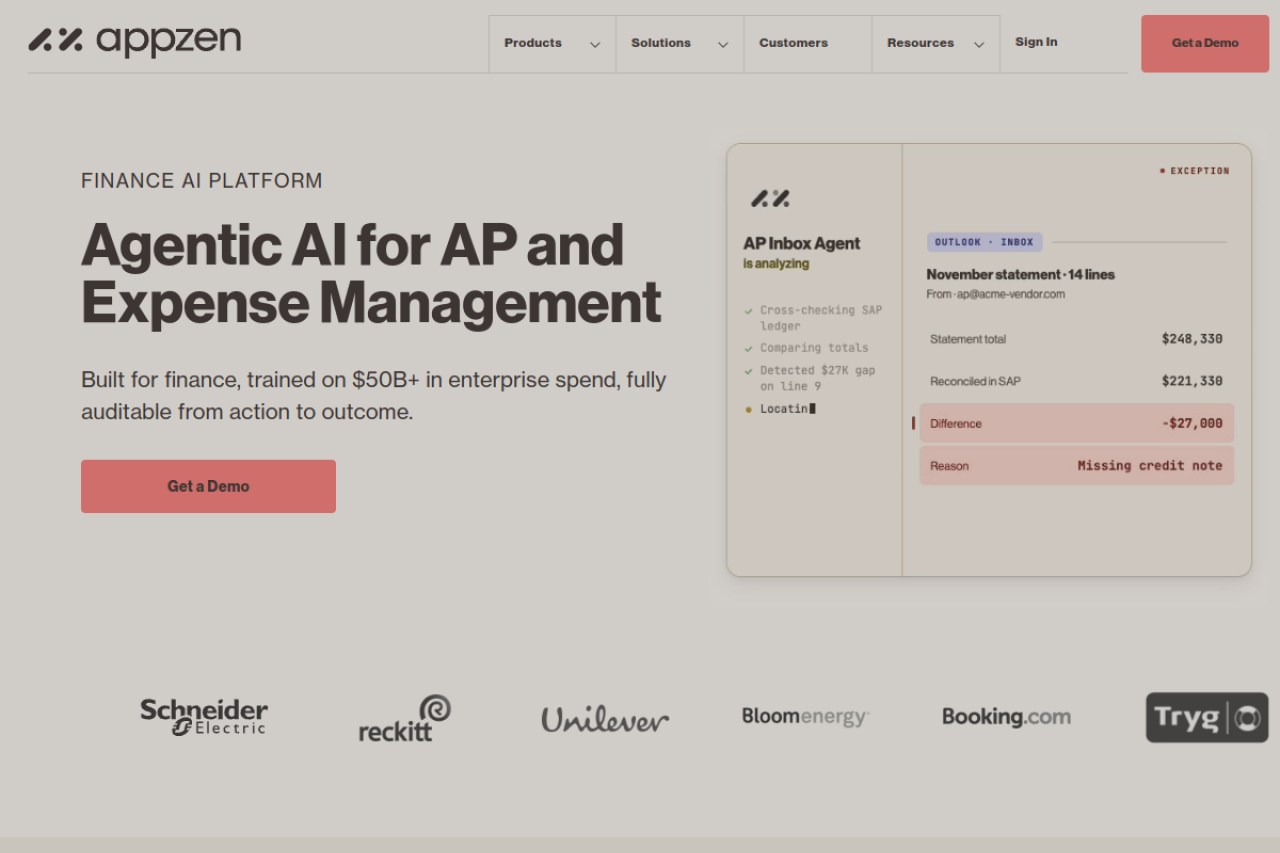Image resolution: width=1280 pixels, height=853 pixels.
Task: Click the Reconciled in SAP row label
Action: pos(975,381)
